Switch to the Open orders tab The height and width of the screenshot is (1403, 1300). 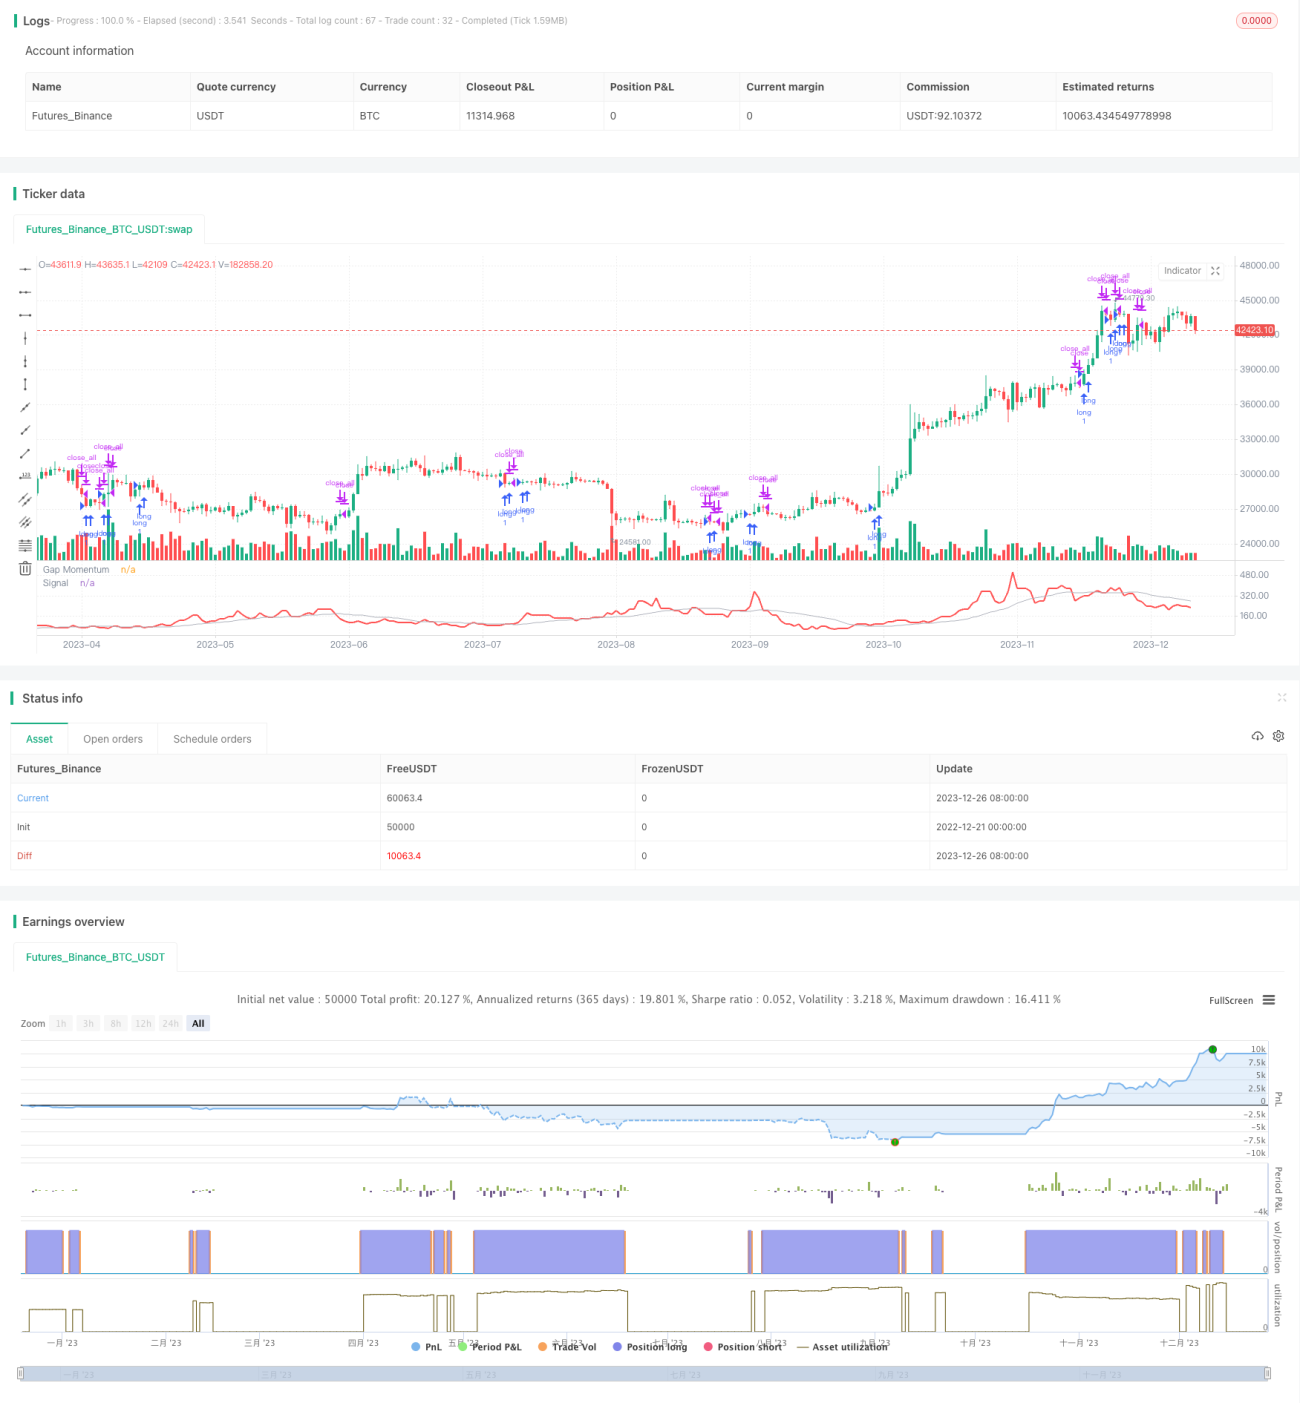[113, 739]
